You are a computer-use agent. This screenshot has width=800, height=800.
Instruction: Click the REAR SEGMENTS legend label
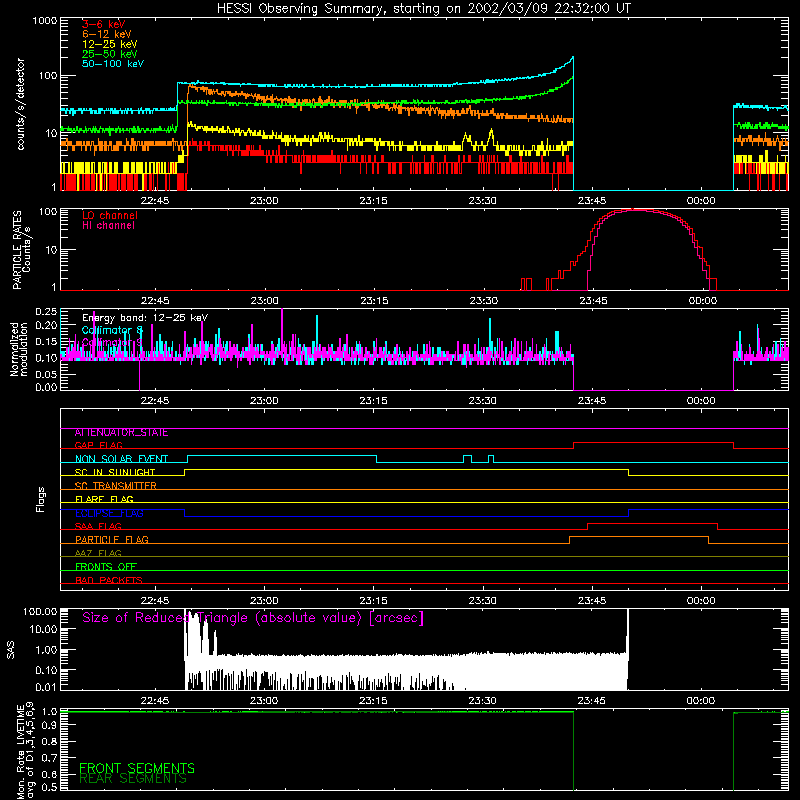coord(133,779)
